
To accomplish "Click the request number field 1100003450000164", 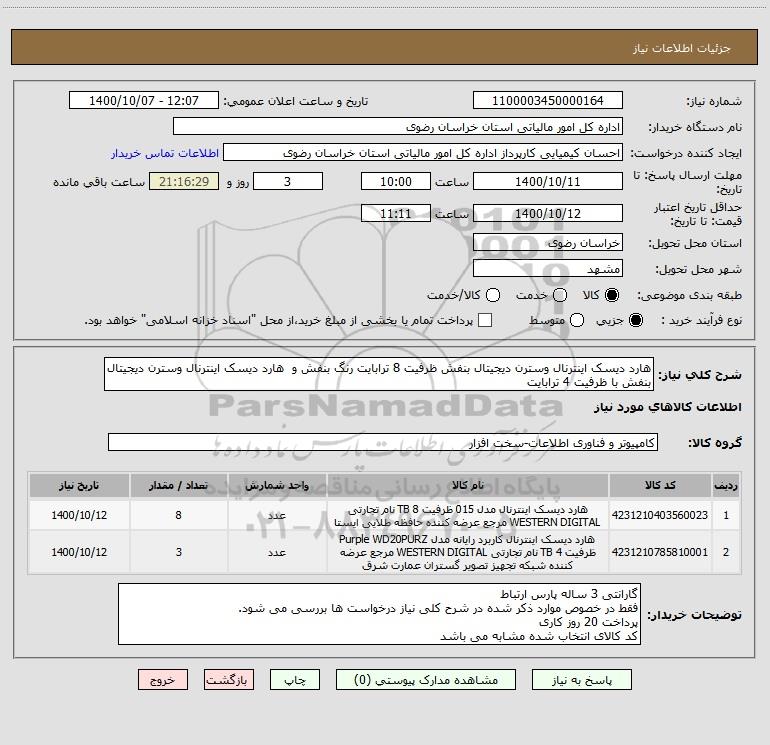I will 548,101.
